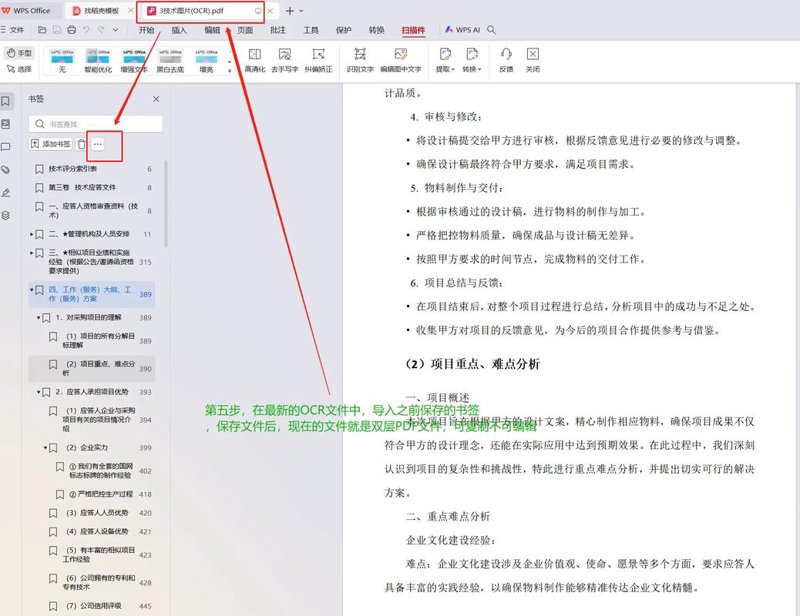Close the 书签 bookmark panel
Viewport: 800px width, 616px height.
coord(156,99)
